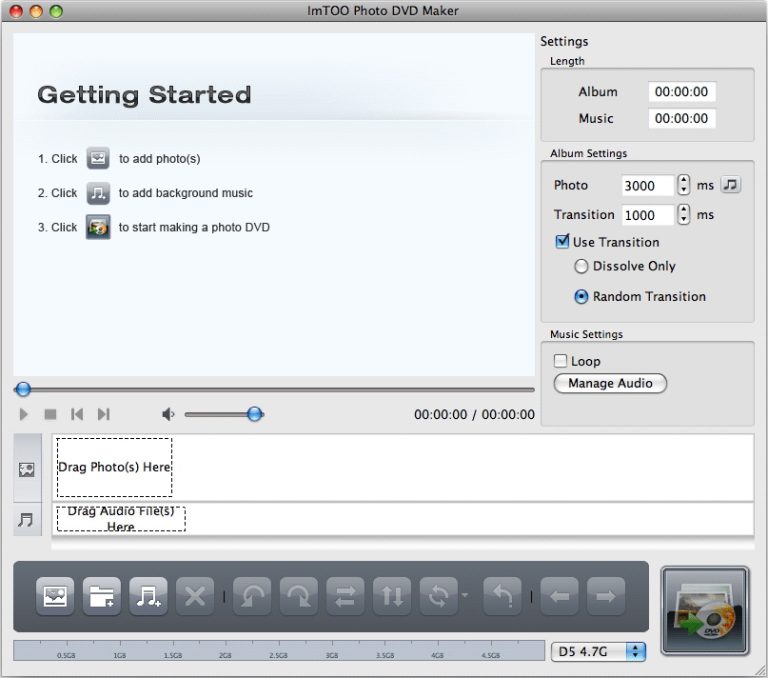The width and height of the screenshot is (768, 678).
Task: Mute audio with the speaker icon
Action: tap(168, 414)
